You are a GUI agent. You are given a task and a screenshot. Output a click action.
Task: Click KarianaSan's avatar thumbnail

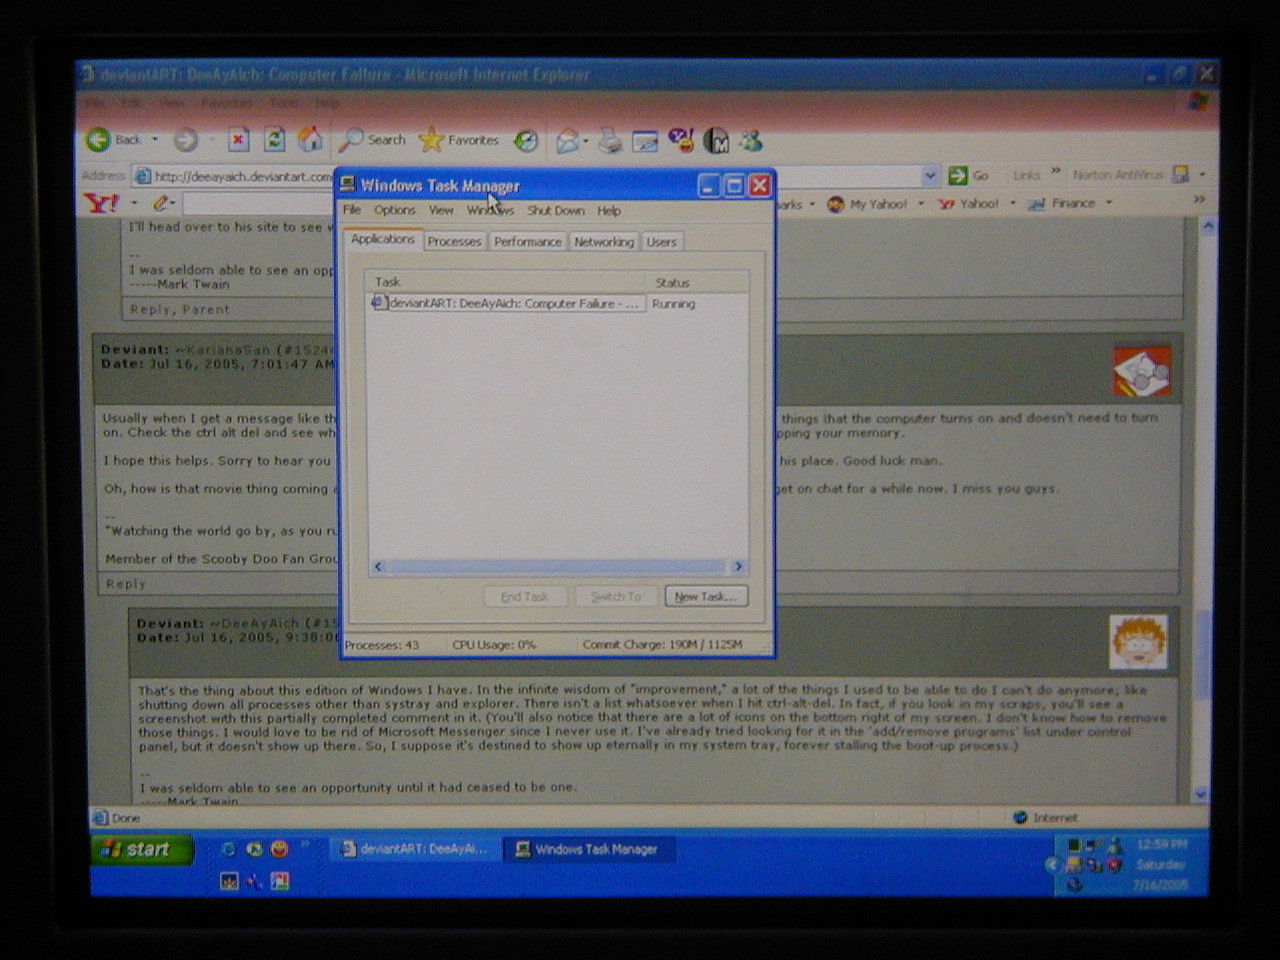click(1142, 371)
